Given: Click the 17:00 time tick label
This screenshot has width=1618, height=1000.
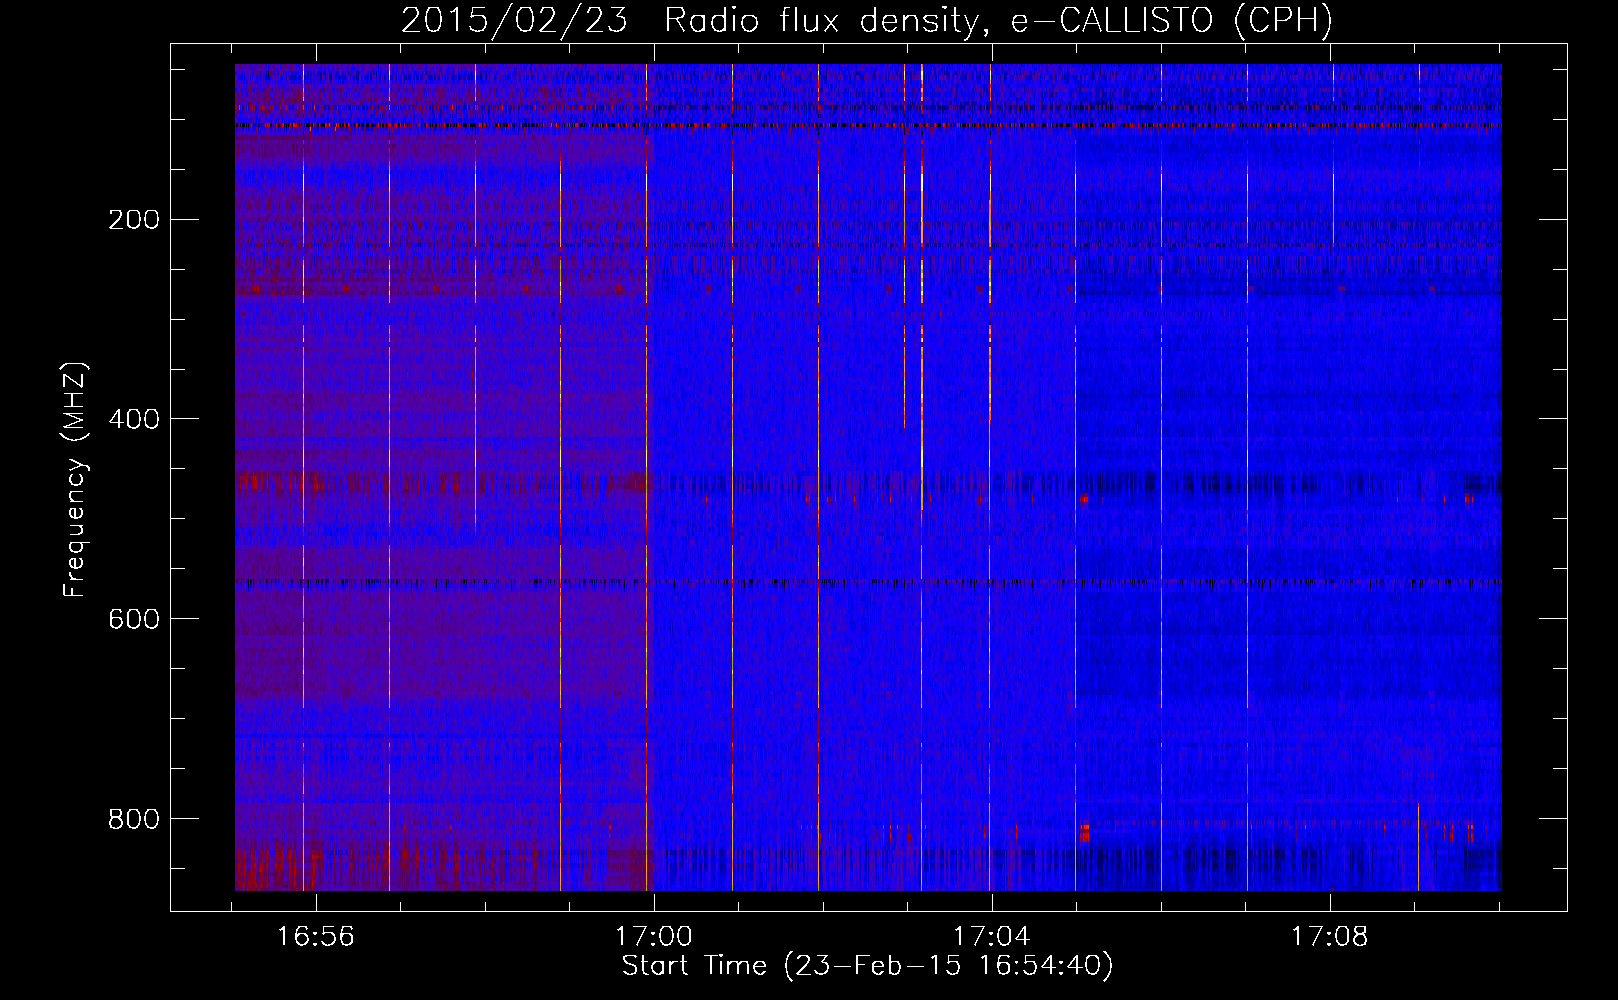Looking at the screenshot, I should (x=654, y=937).
